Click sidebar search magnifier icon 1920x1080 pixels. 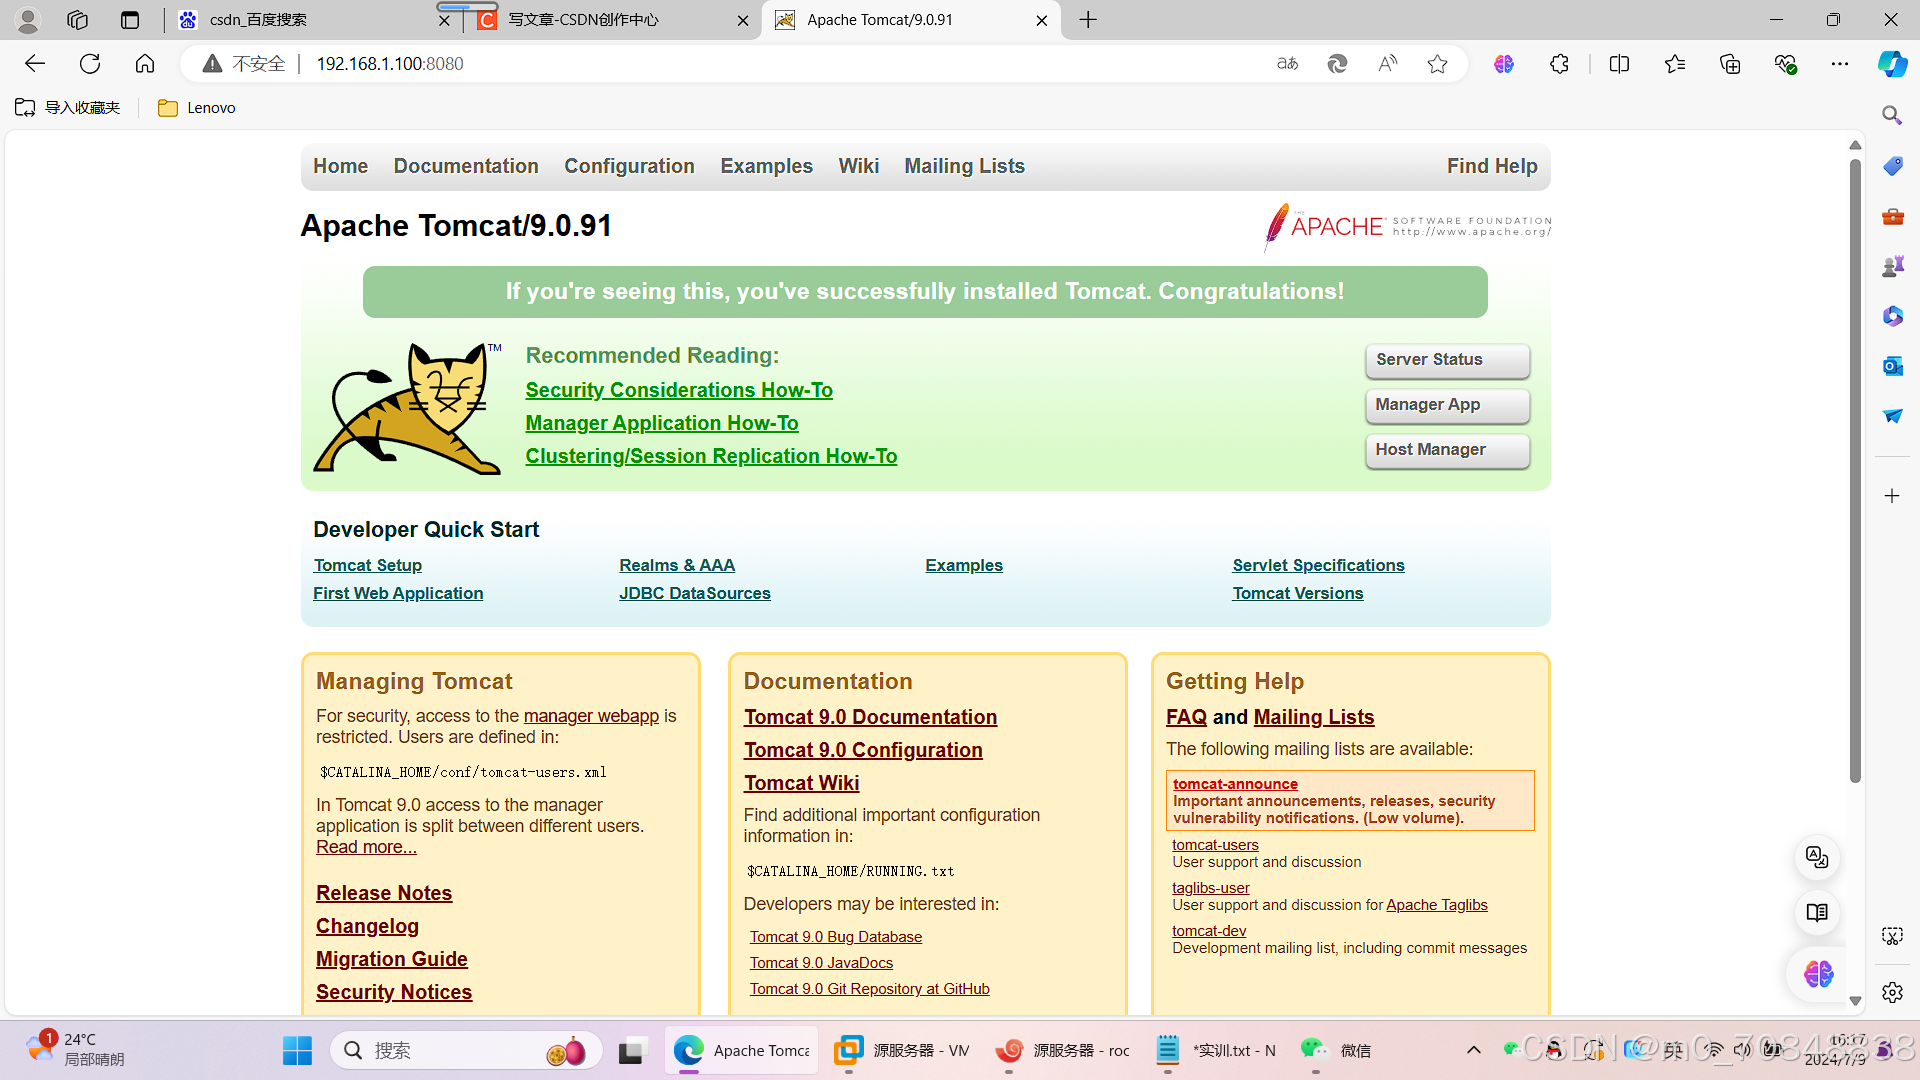tap(1892, 115)
